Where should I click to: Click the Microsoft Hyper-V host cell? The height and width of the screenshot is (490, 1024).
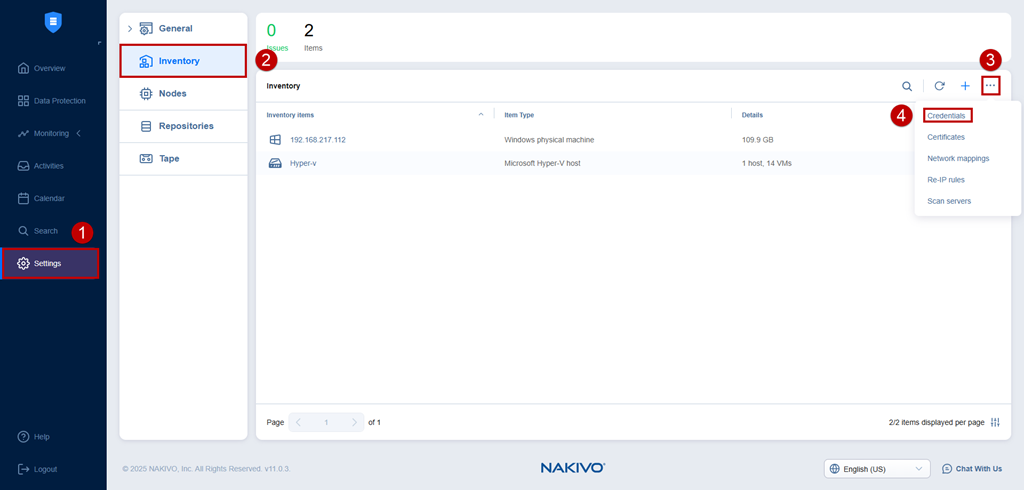(542, 163)
